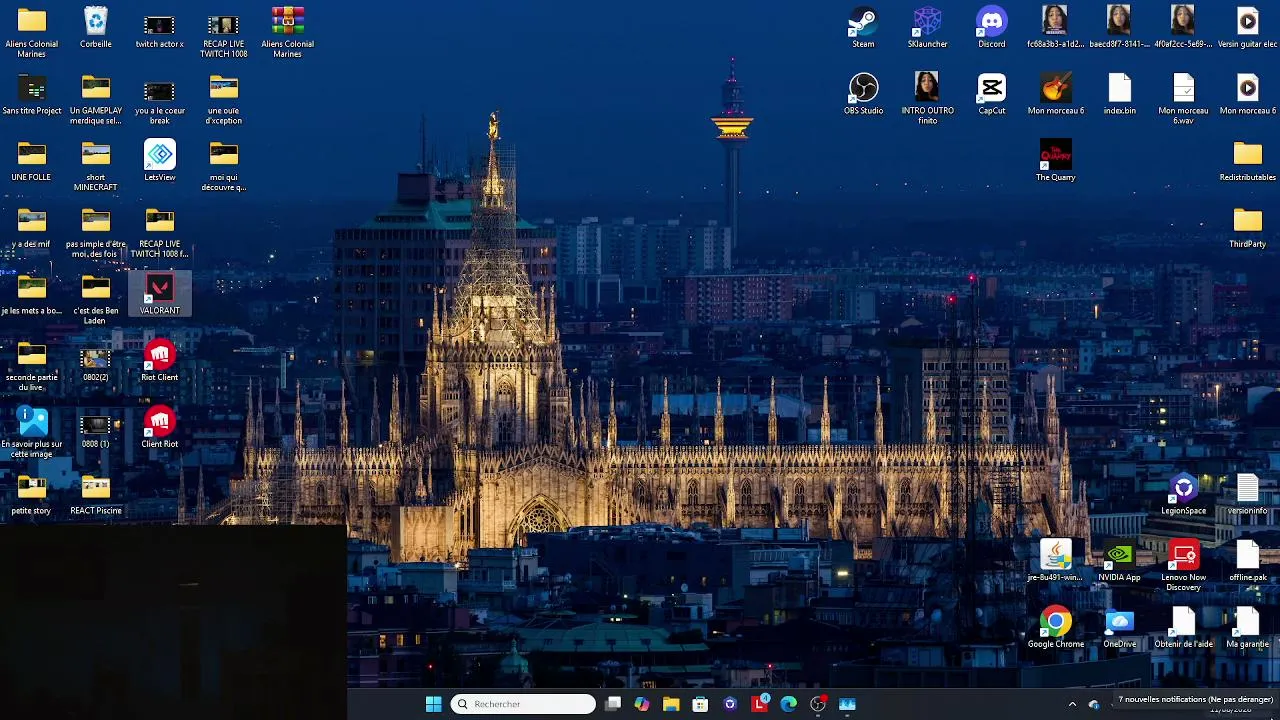Select the Redistributables folder

tap(1247, 155)
